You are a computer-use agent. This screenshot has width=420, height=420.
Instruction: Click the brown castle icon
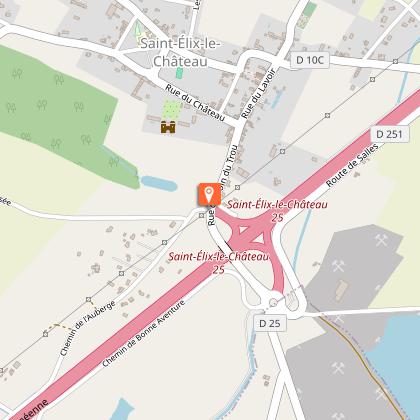click(x=168, y=128)
